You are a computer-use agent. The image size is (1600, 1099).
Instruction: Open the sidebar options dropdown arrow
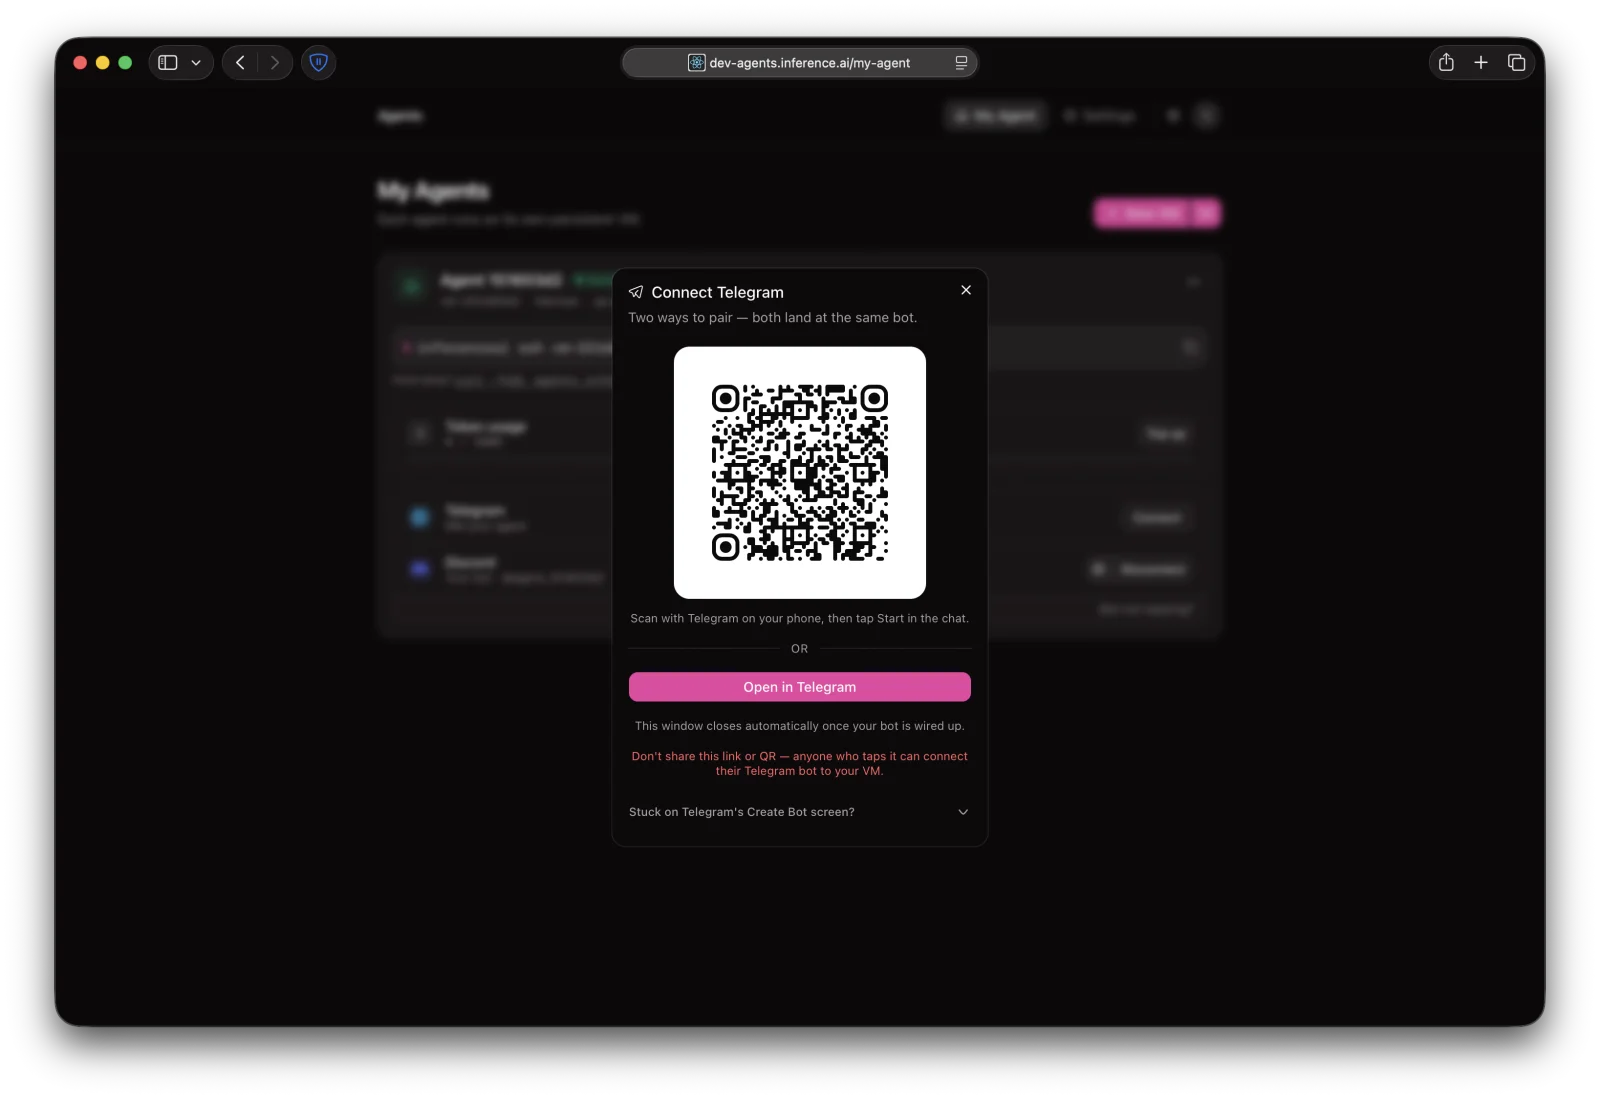[196, 63]
